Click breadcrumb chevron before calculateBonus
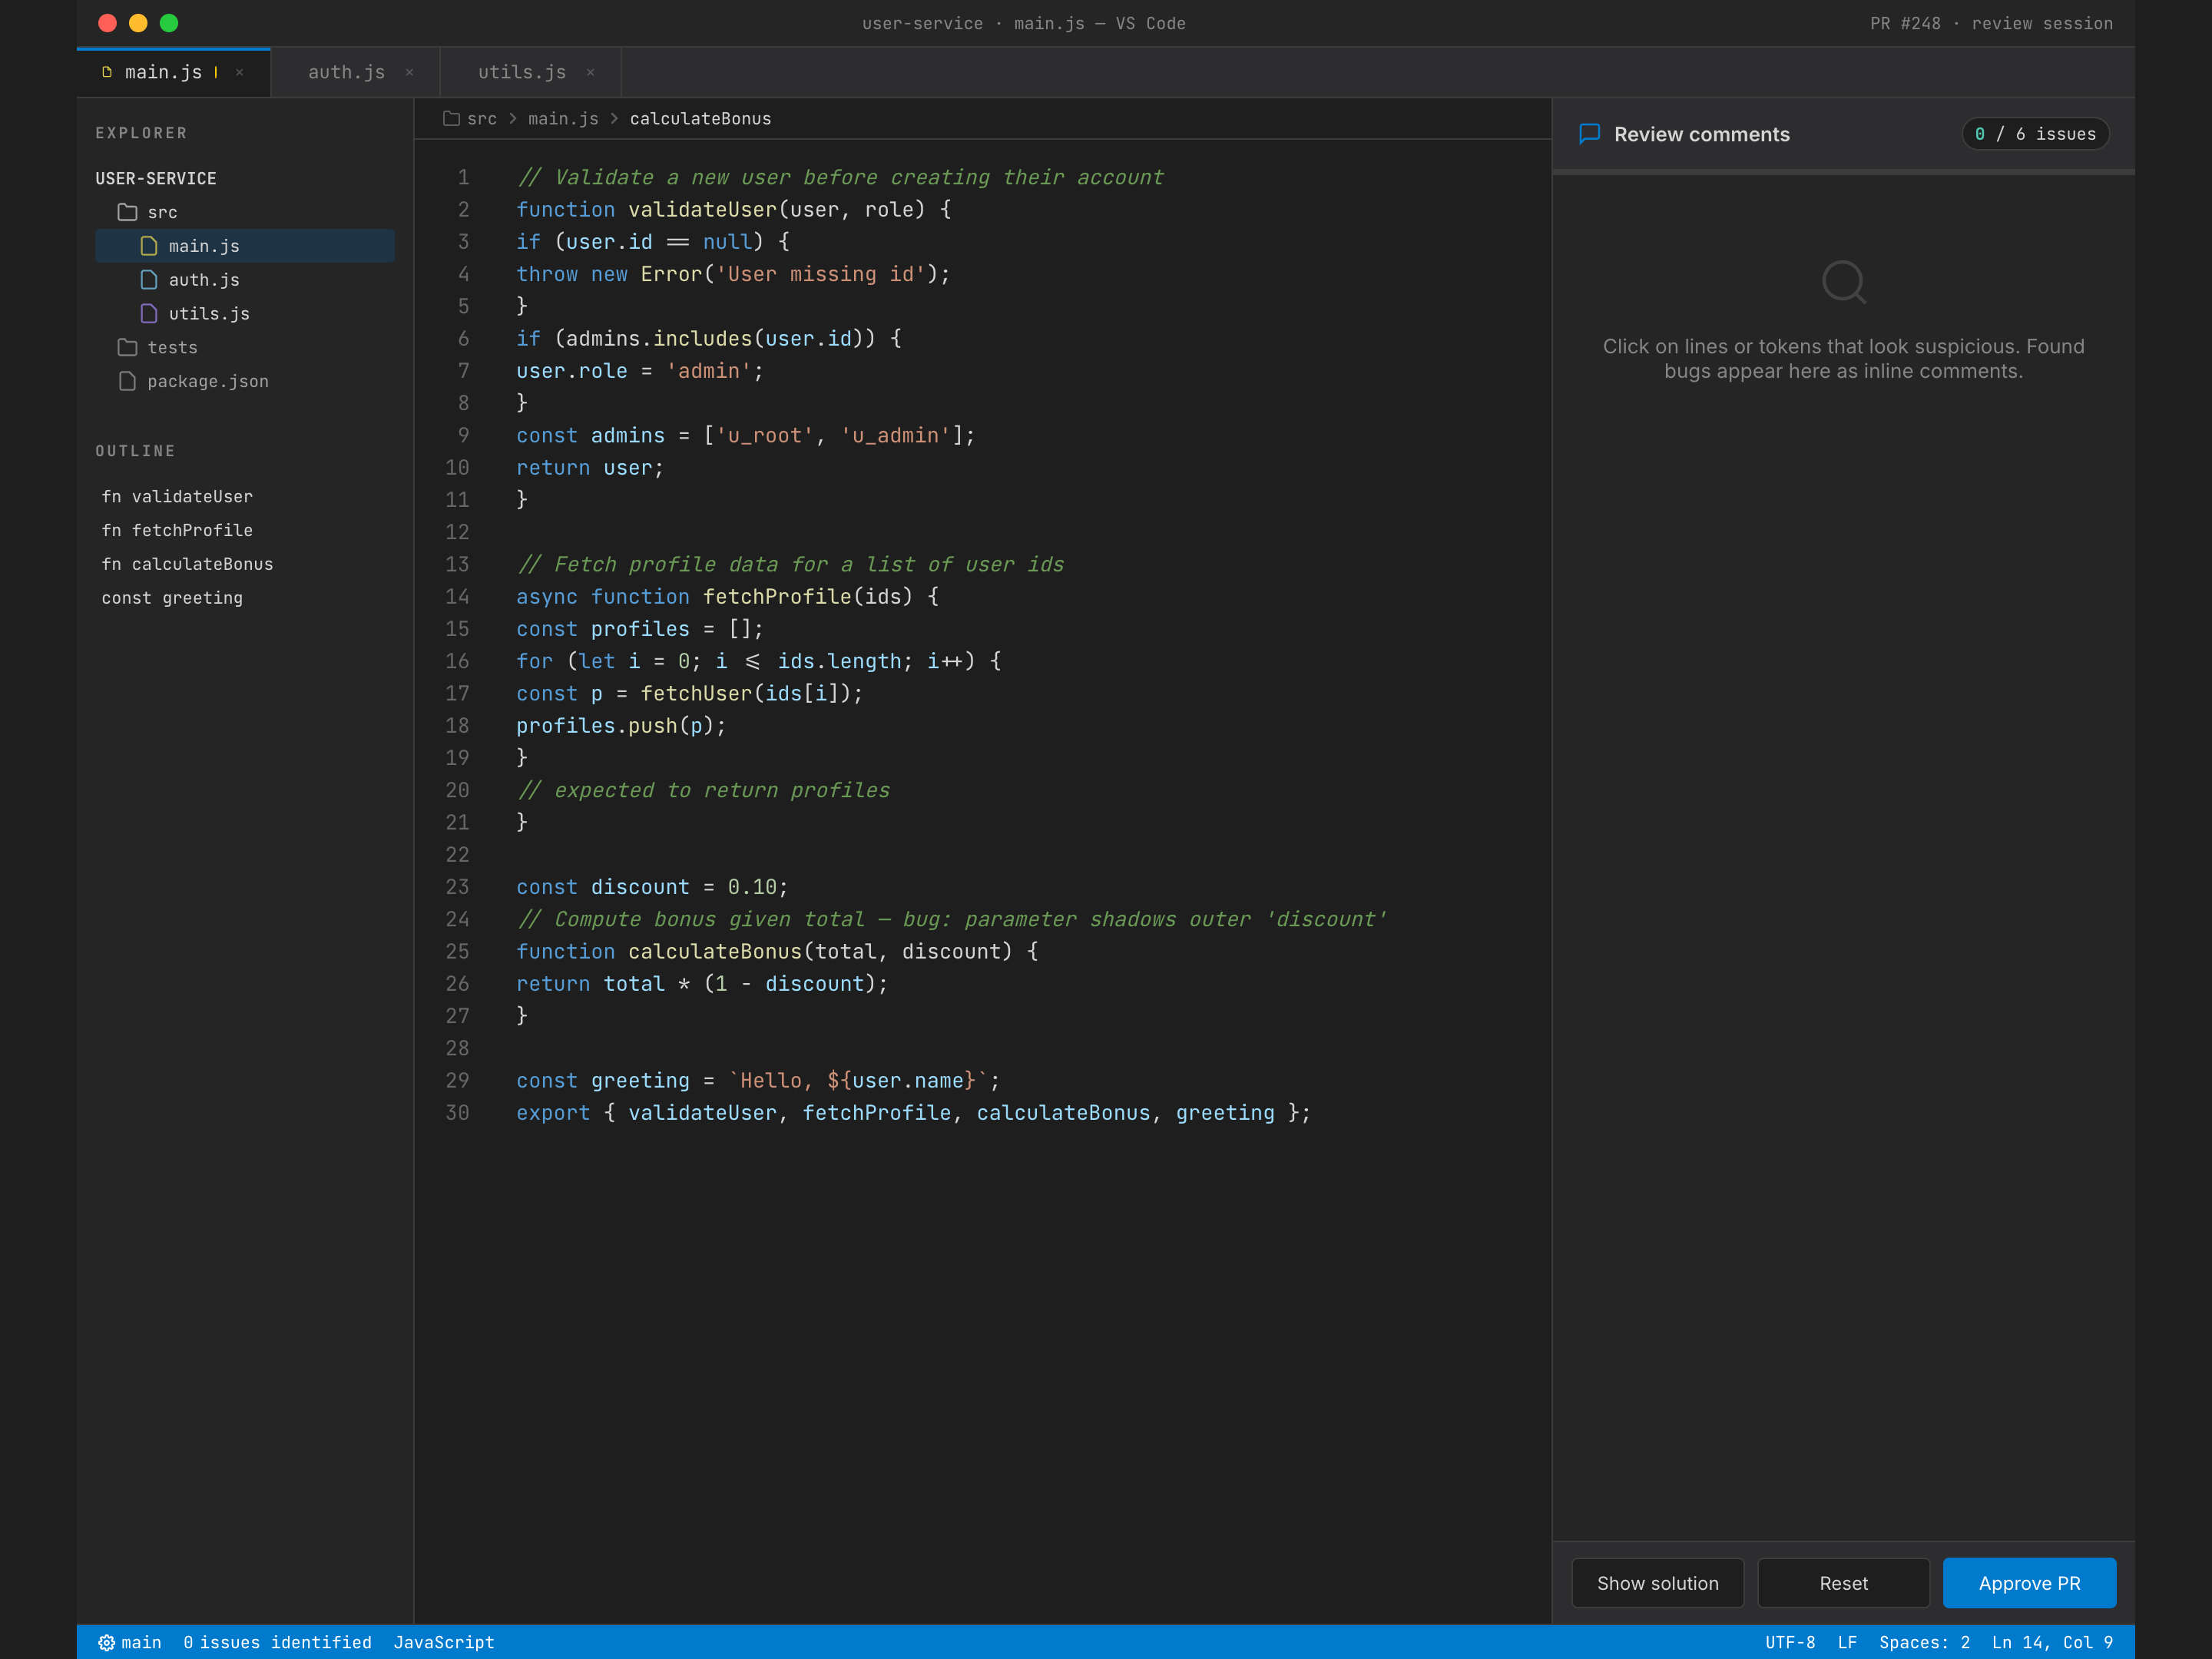2212x1659 pixels. click(x=614, y=118)
